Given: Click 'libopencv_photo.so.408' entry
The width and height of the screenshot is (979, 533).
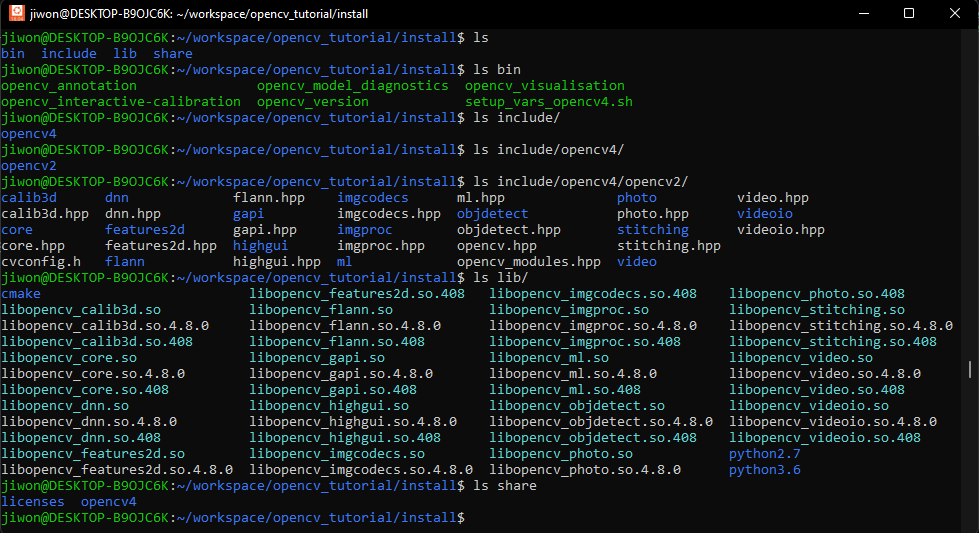Looking at the screenshot, I should tap(817, 294).
